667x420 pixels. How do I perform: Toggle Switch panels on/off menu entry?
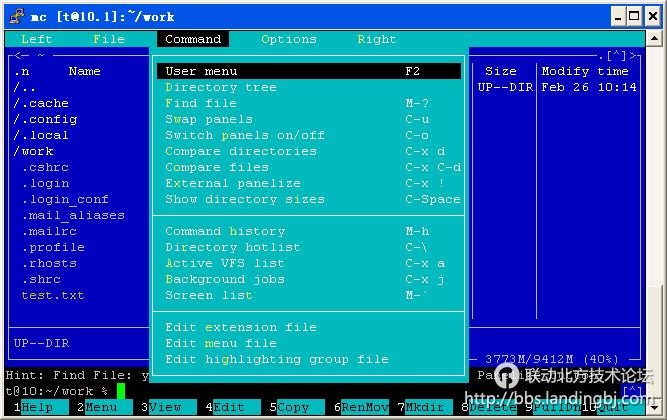click(245, 135)
